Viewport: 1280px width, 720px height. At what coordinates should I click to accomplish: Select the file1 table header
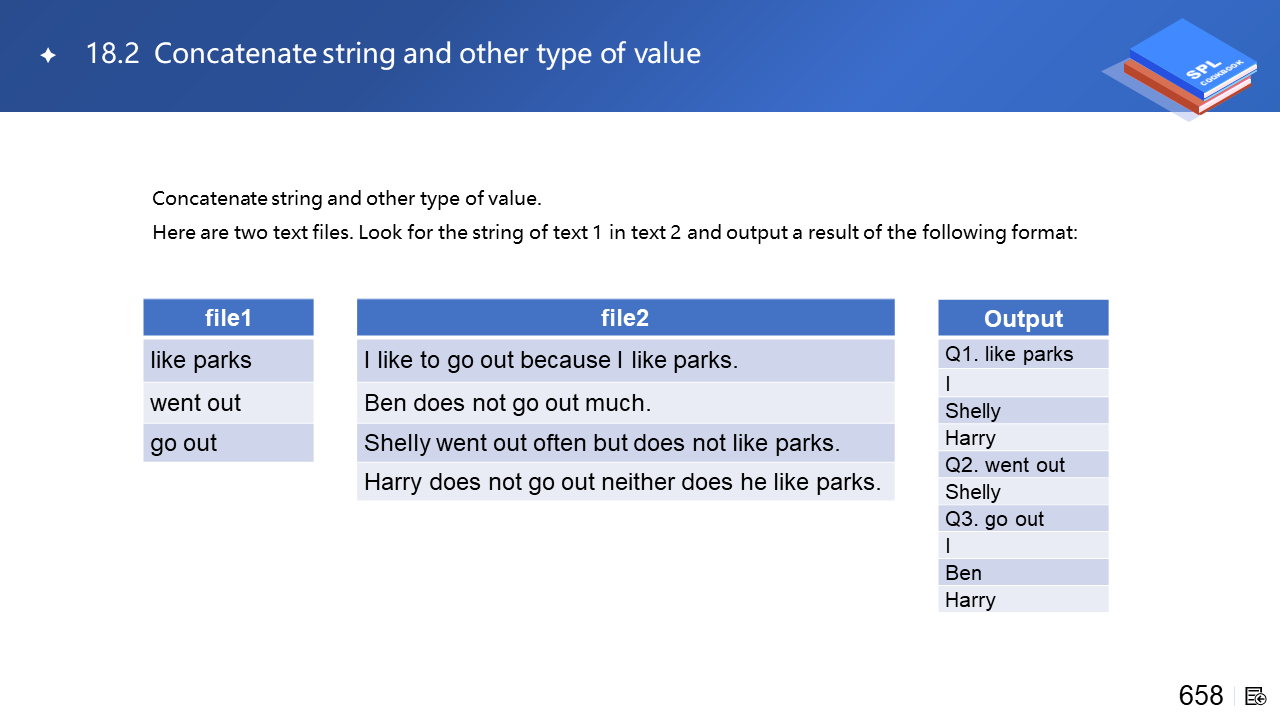228,318
